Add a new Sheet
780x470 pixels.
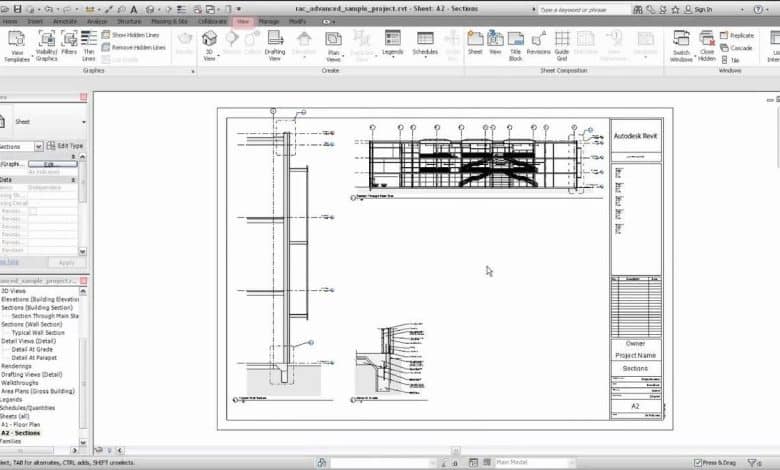(x=475, y=43)
